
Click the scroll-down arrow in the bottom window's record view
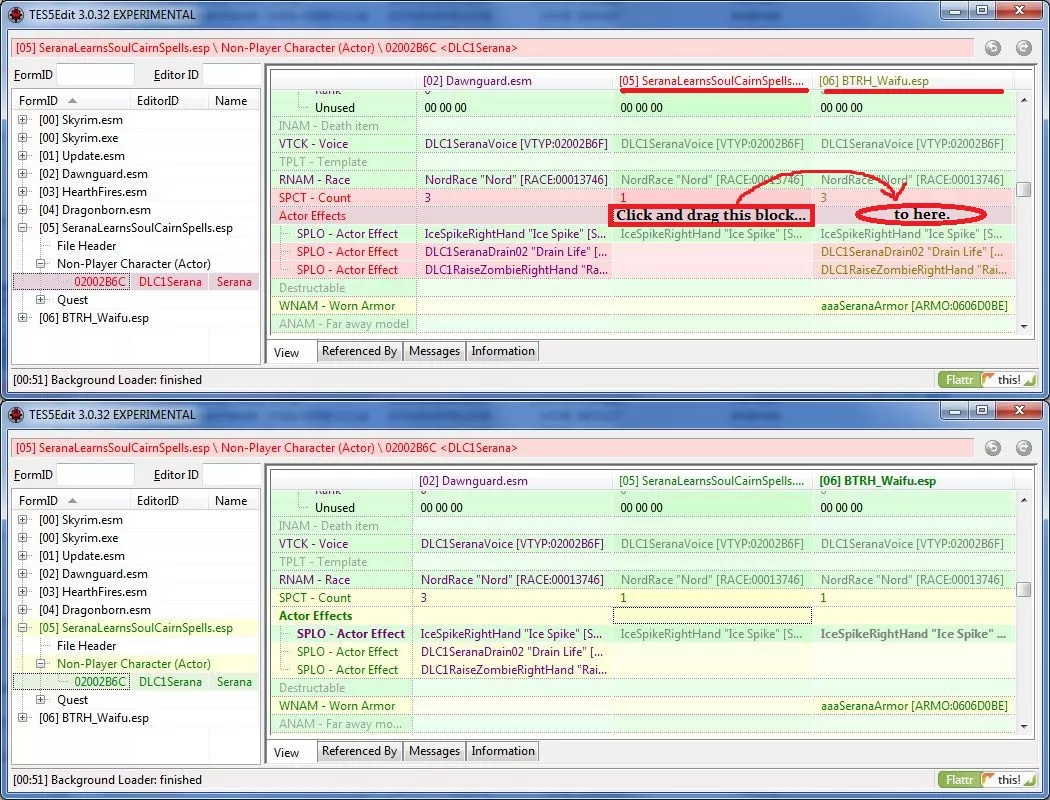tap(1024, 726)
